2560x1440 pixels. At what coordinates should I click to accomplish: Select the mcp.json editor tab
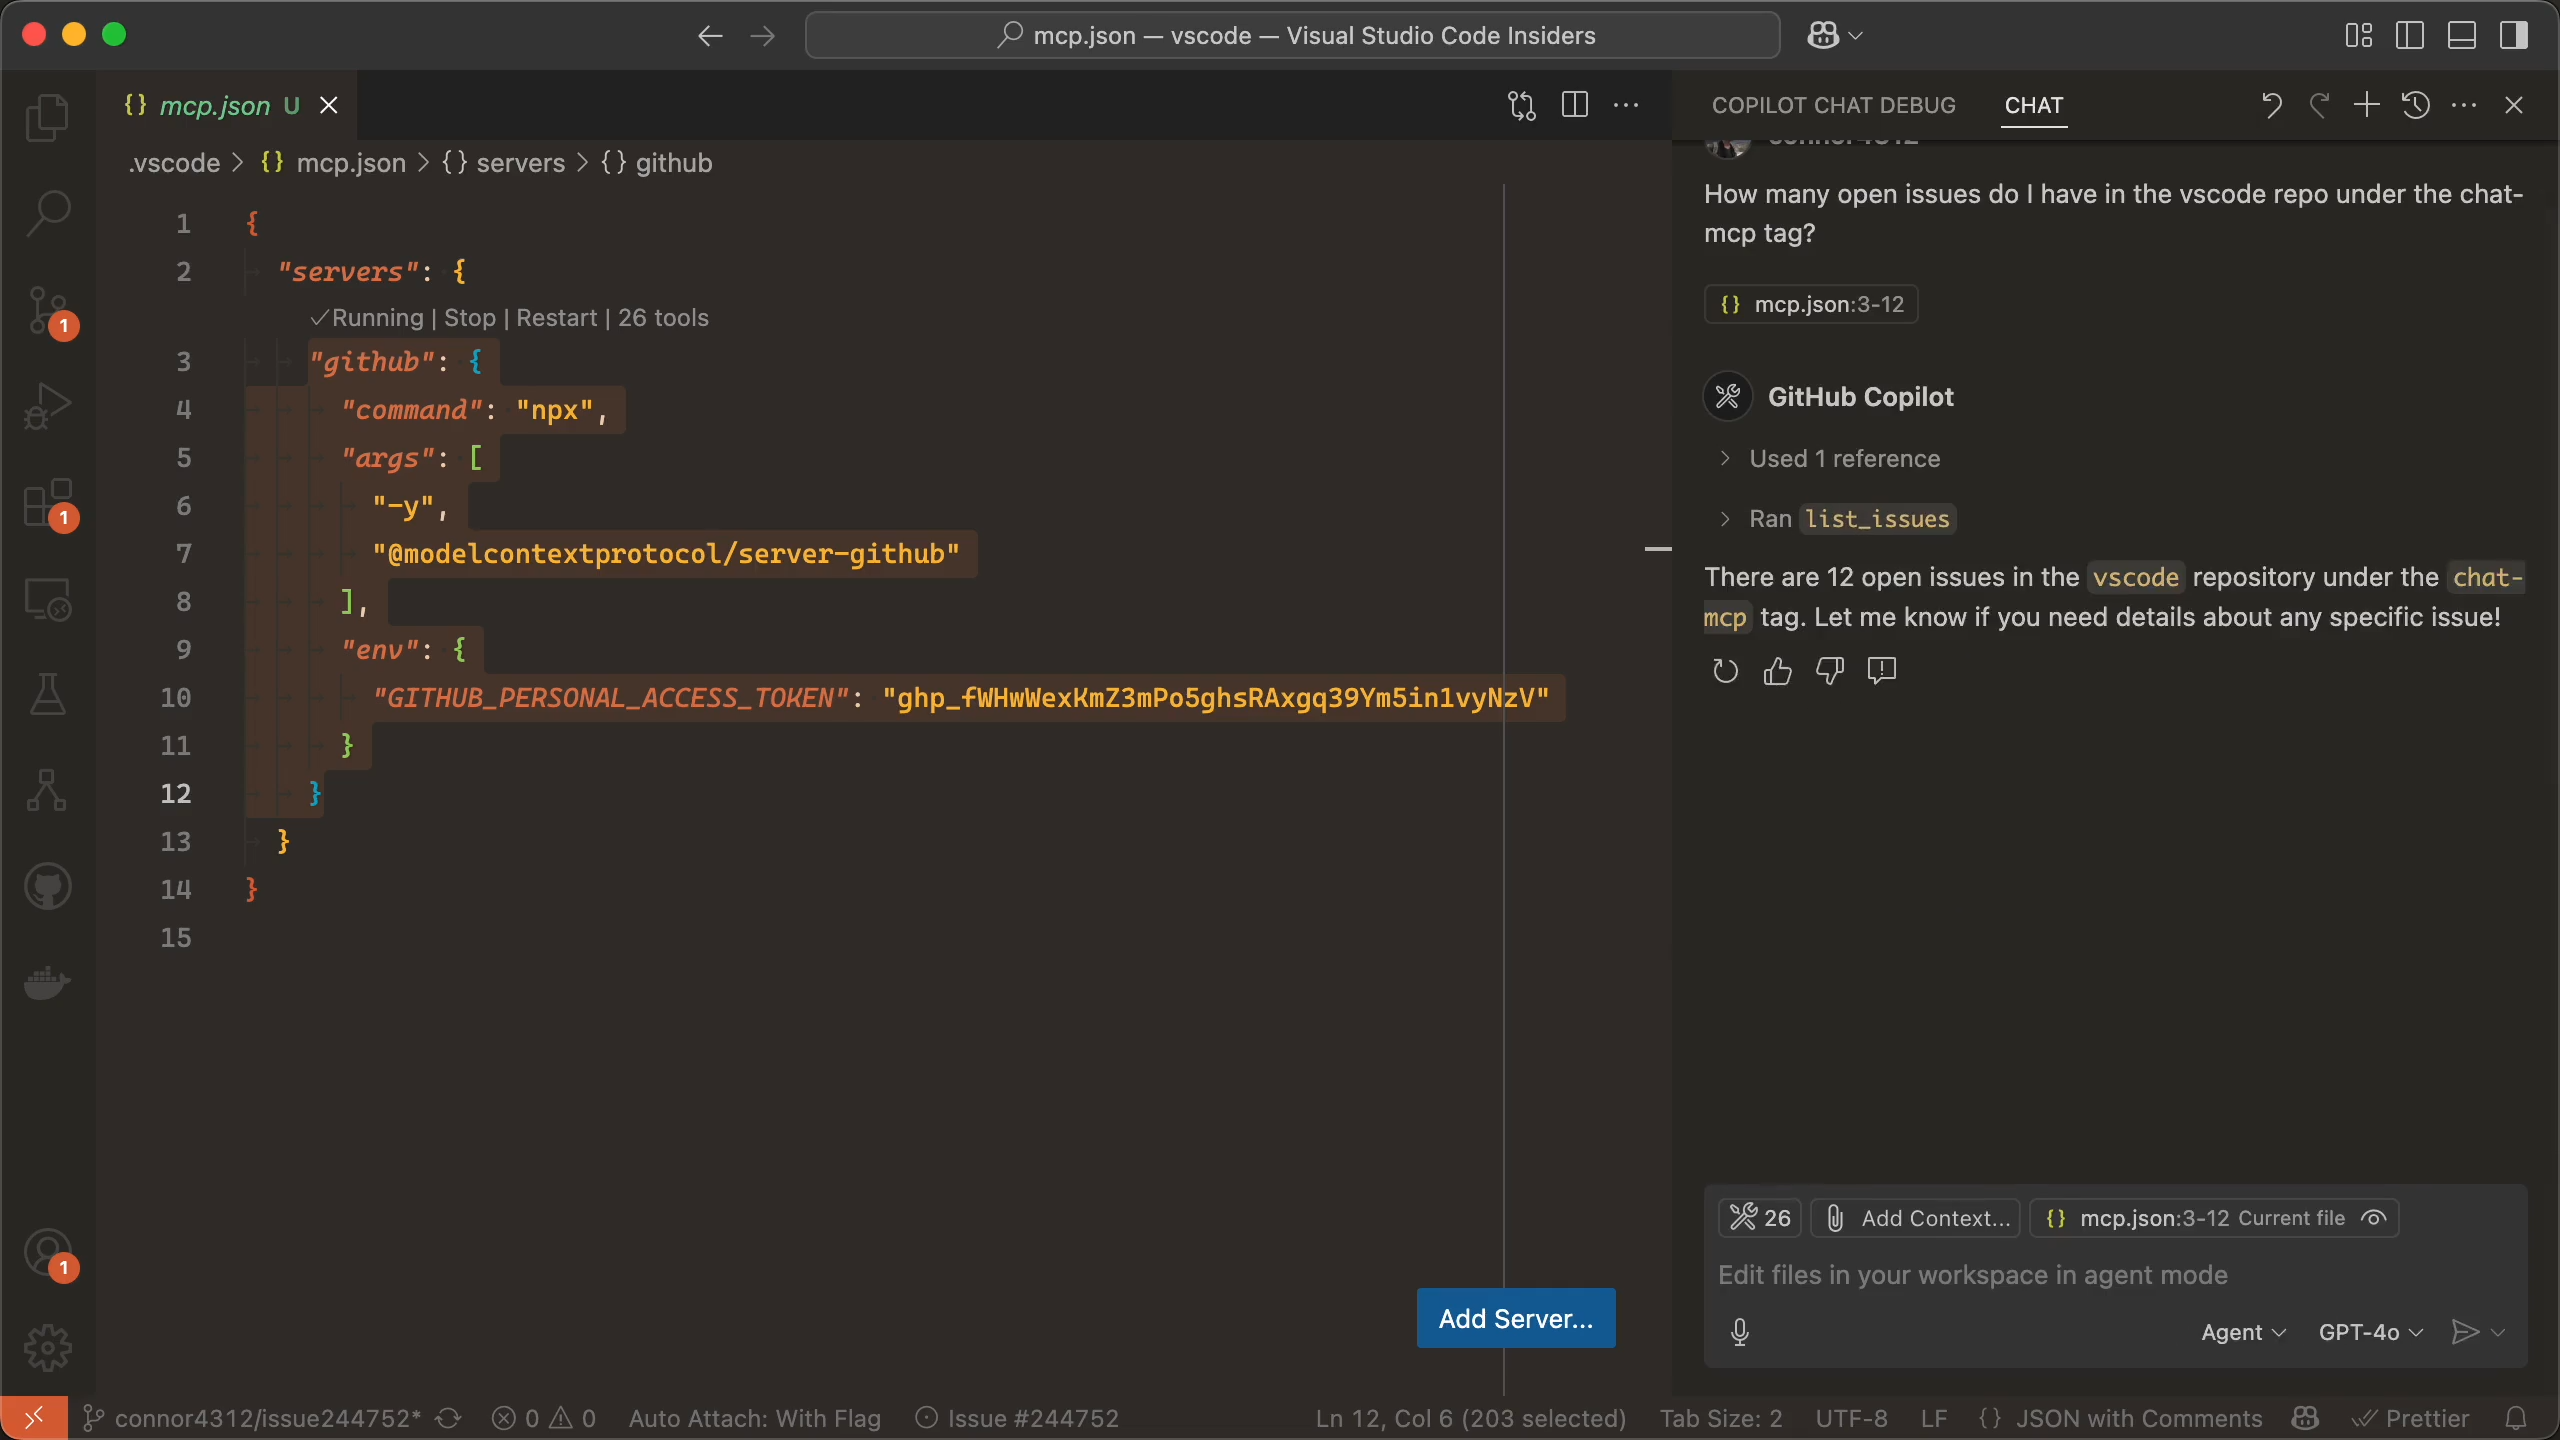[214, 105]
